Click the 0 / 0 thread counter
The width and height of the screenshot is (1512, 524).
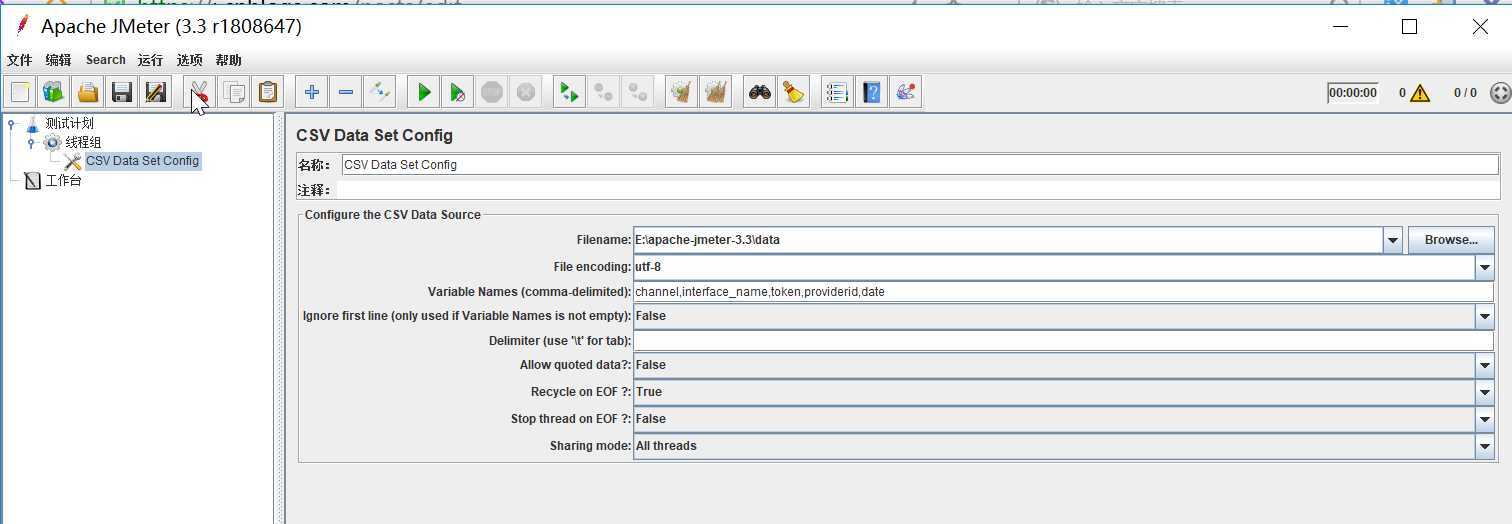(1465, 93)
